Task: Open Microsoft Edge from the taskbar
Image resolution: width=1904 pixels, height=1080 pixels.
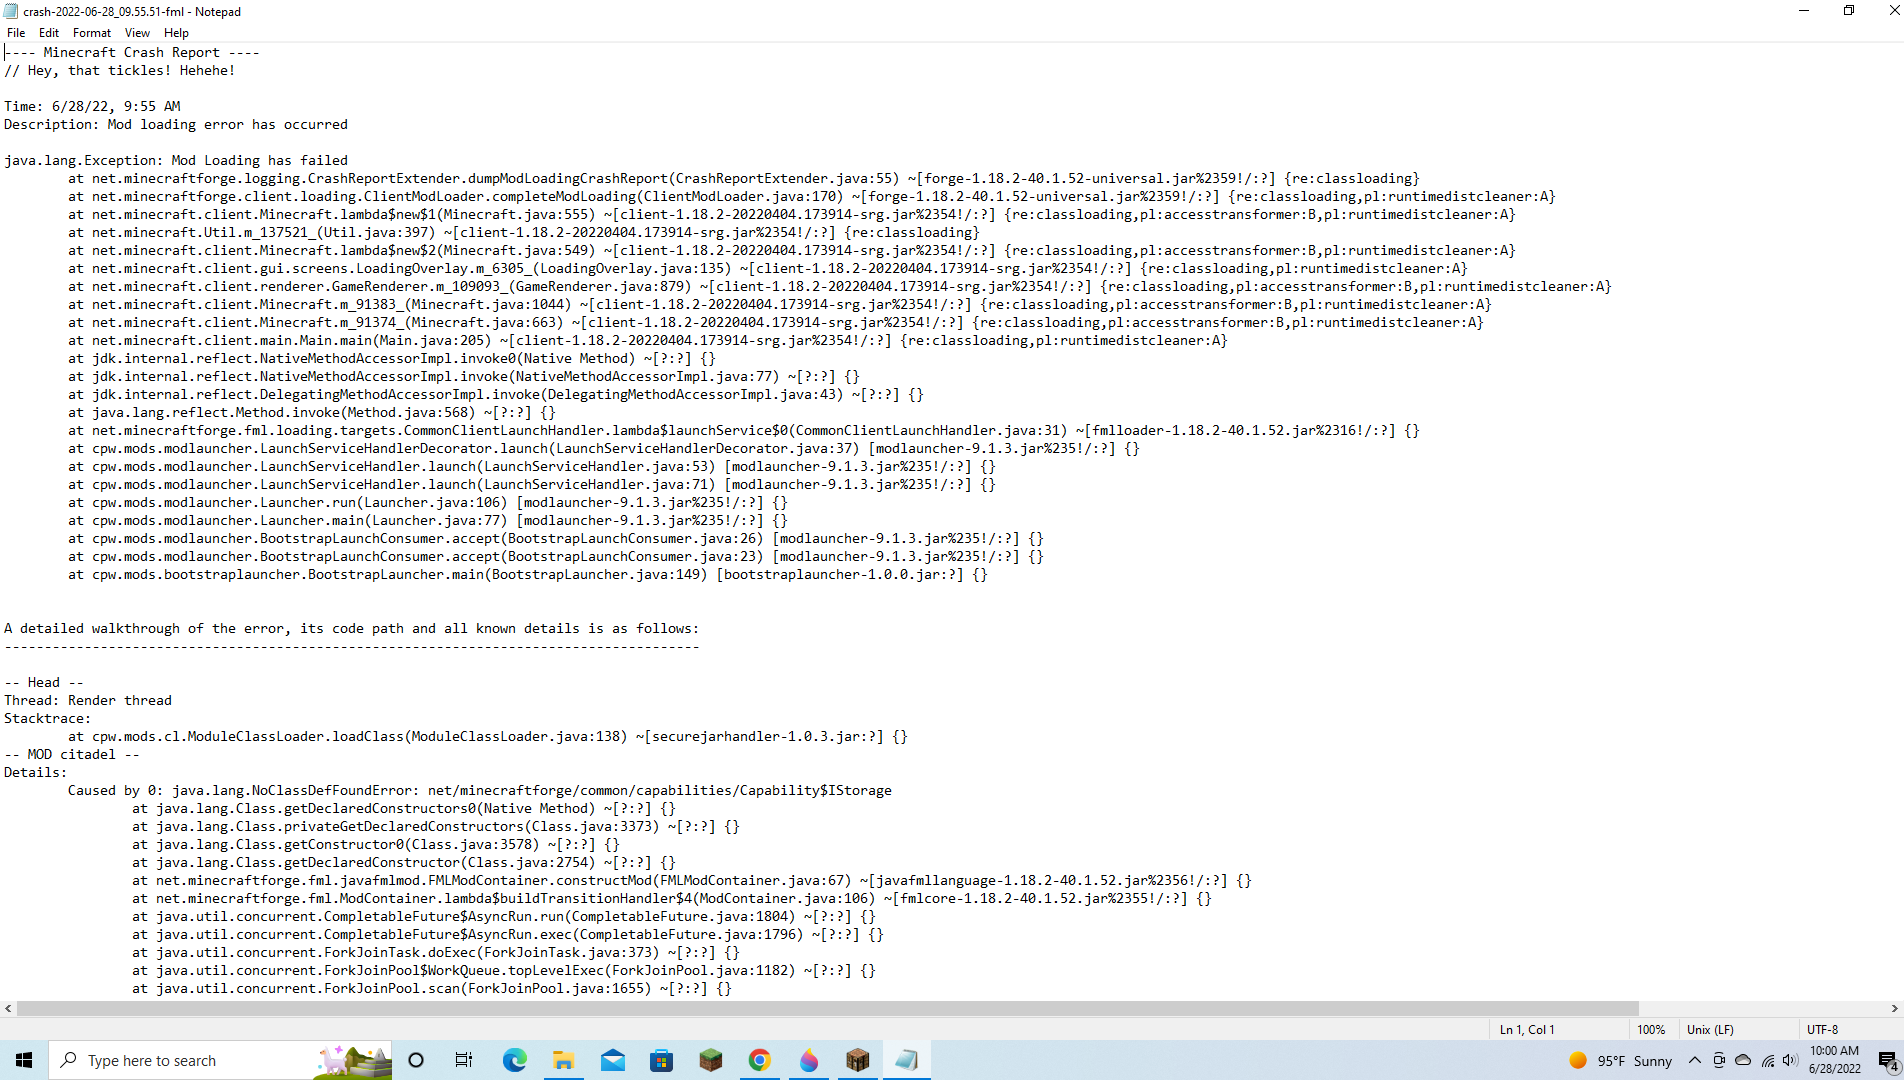Action: click(x=514, y=1060)
